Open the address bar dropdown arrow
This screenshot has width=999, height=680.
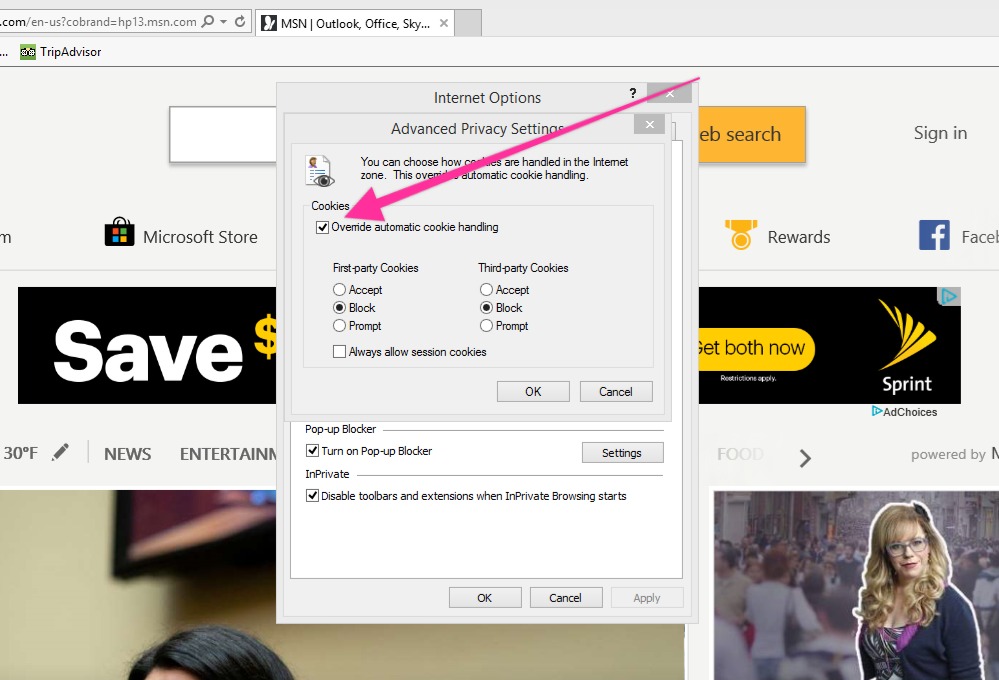pos(224,22)
